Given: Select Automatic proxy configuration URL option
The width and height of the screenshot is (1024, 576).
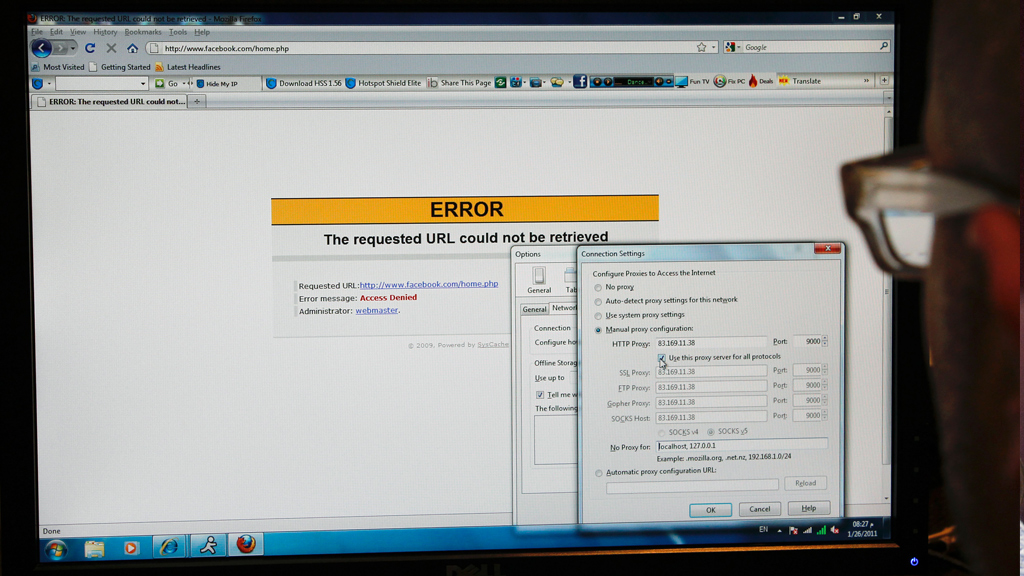Looking at the screenshot, I should [x=599, y=473].
